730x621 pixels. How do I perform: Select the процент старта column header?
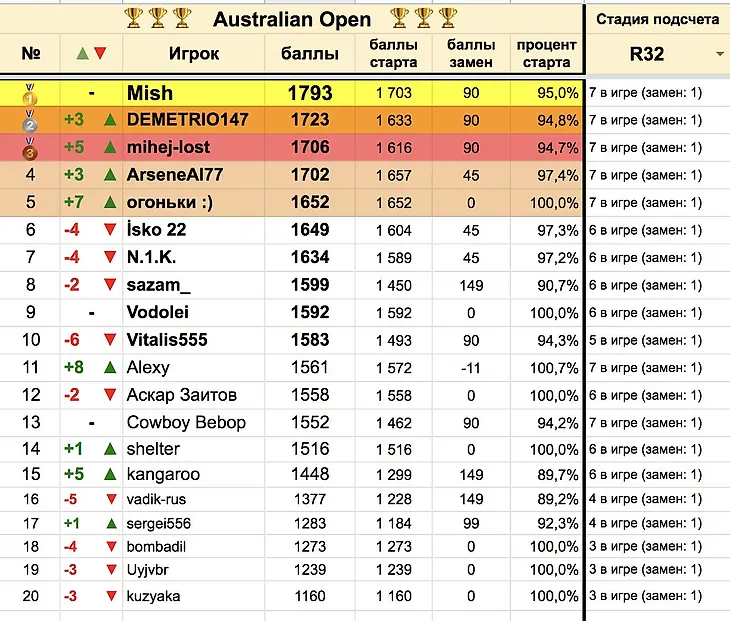[547, 54]
